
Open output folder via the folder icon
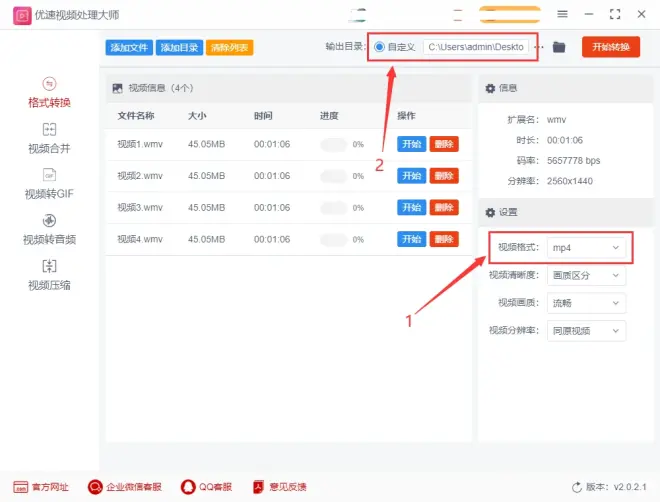point(559,47)
